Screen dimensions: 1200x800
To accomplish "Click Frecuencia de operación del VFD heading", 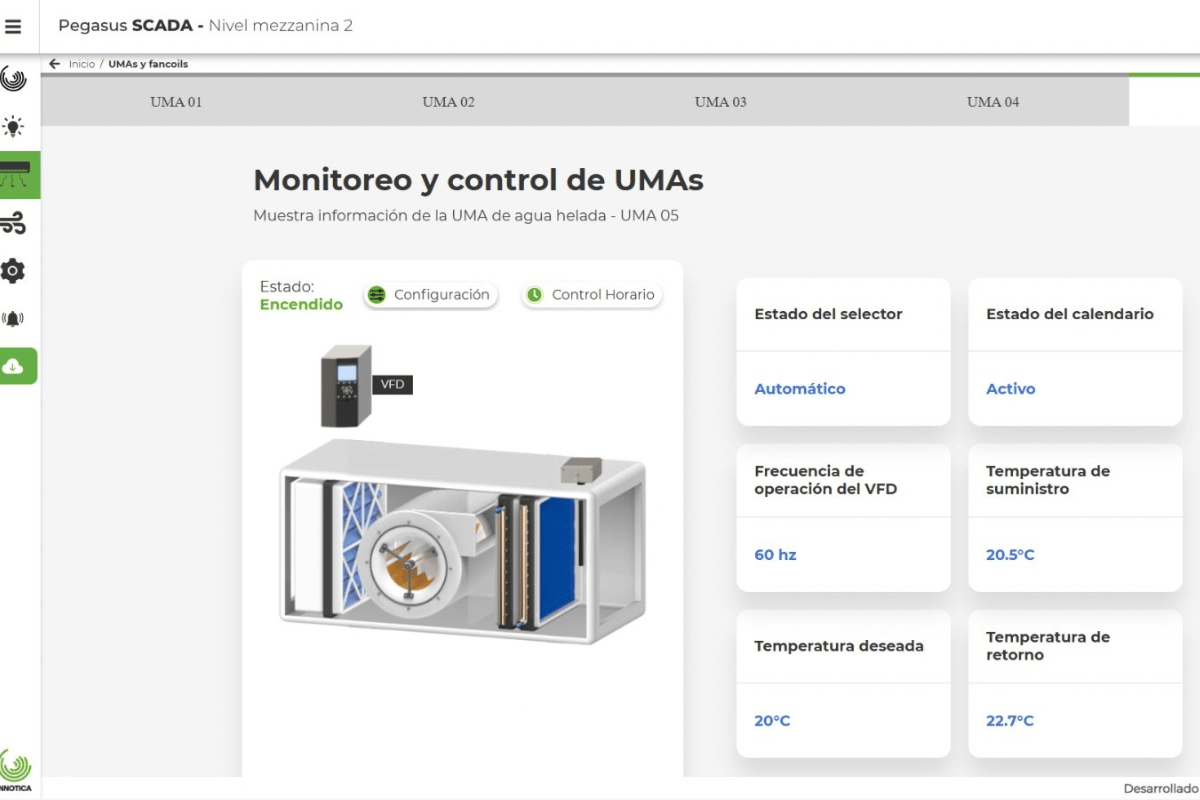I will [826, 480].
